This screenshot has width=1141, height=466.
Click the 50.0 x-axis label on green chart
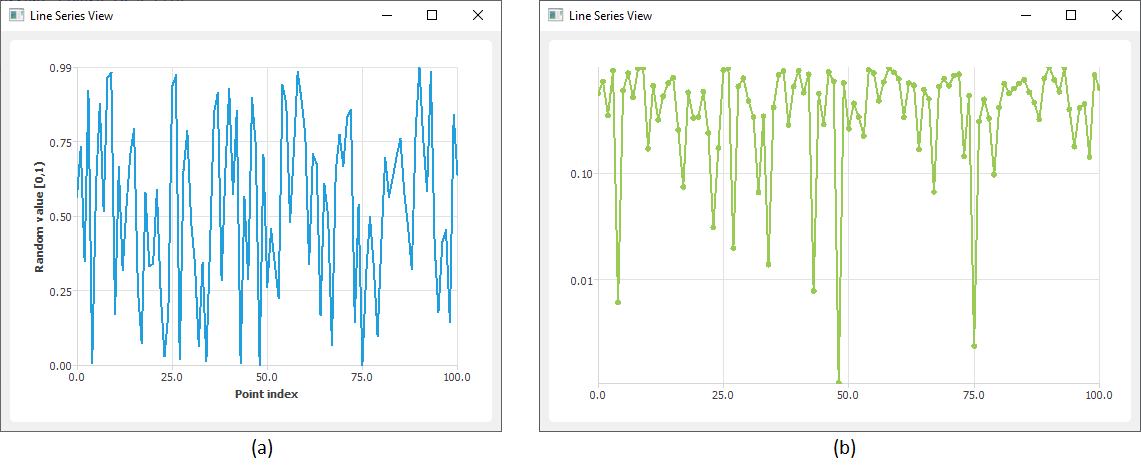848,395
